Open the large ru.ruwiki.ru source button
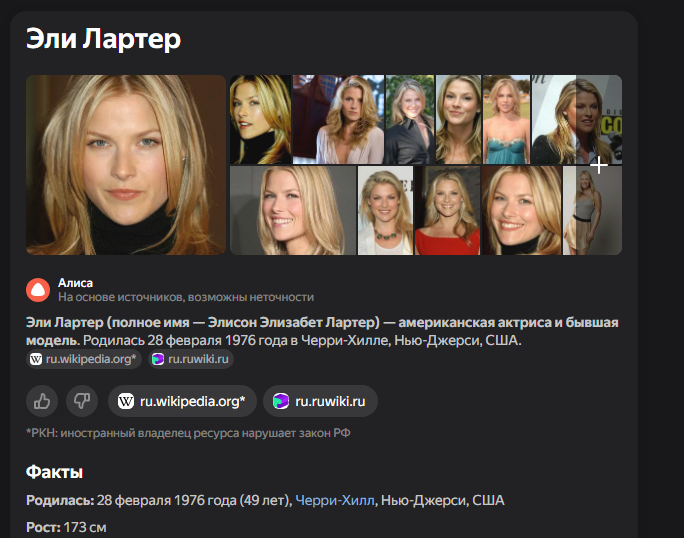684x538 pixels. point(320,401)
